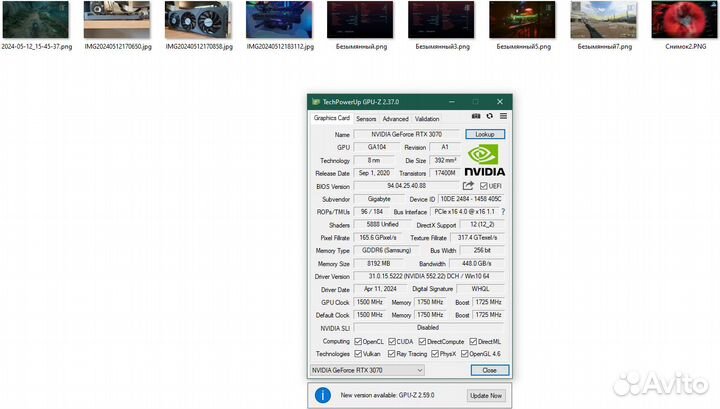
Task: Toggle the UEFI checkbox
Action: coord(484,186)
